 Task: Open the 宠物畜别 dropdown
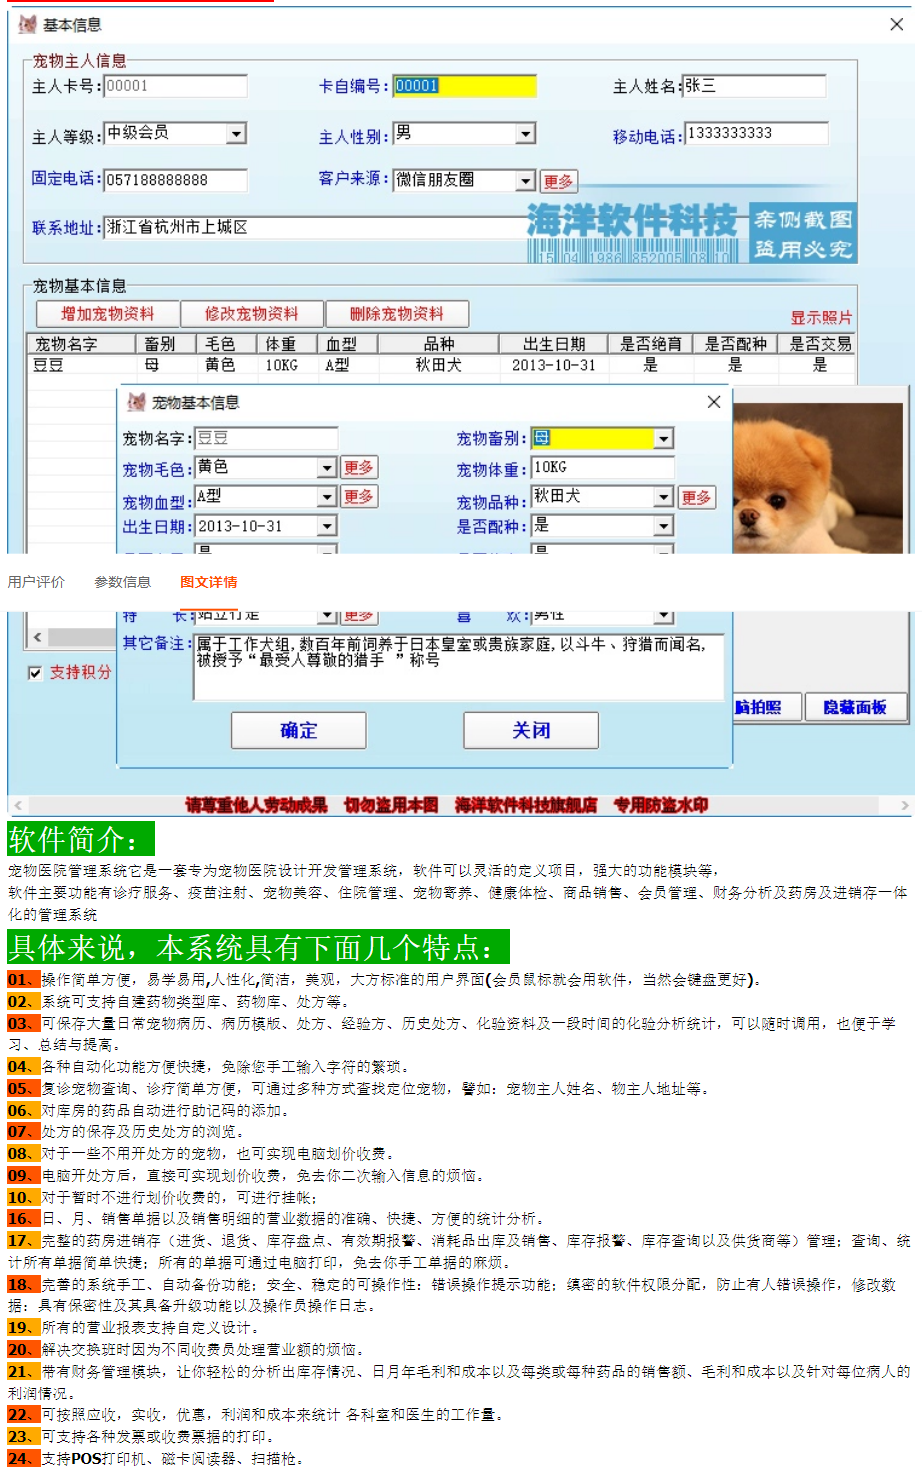coord(663,439)
